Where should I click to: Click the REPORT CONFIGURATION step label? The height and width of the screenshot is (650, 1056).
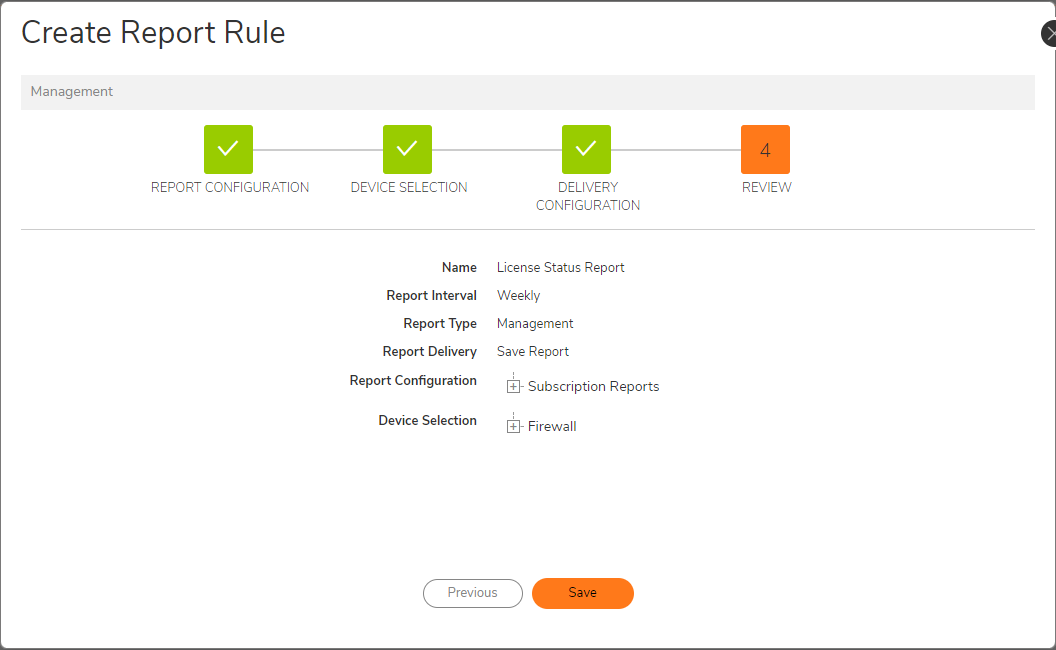coord(230,187)
